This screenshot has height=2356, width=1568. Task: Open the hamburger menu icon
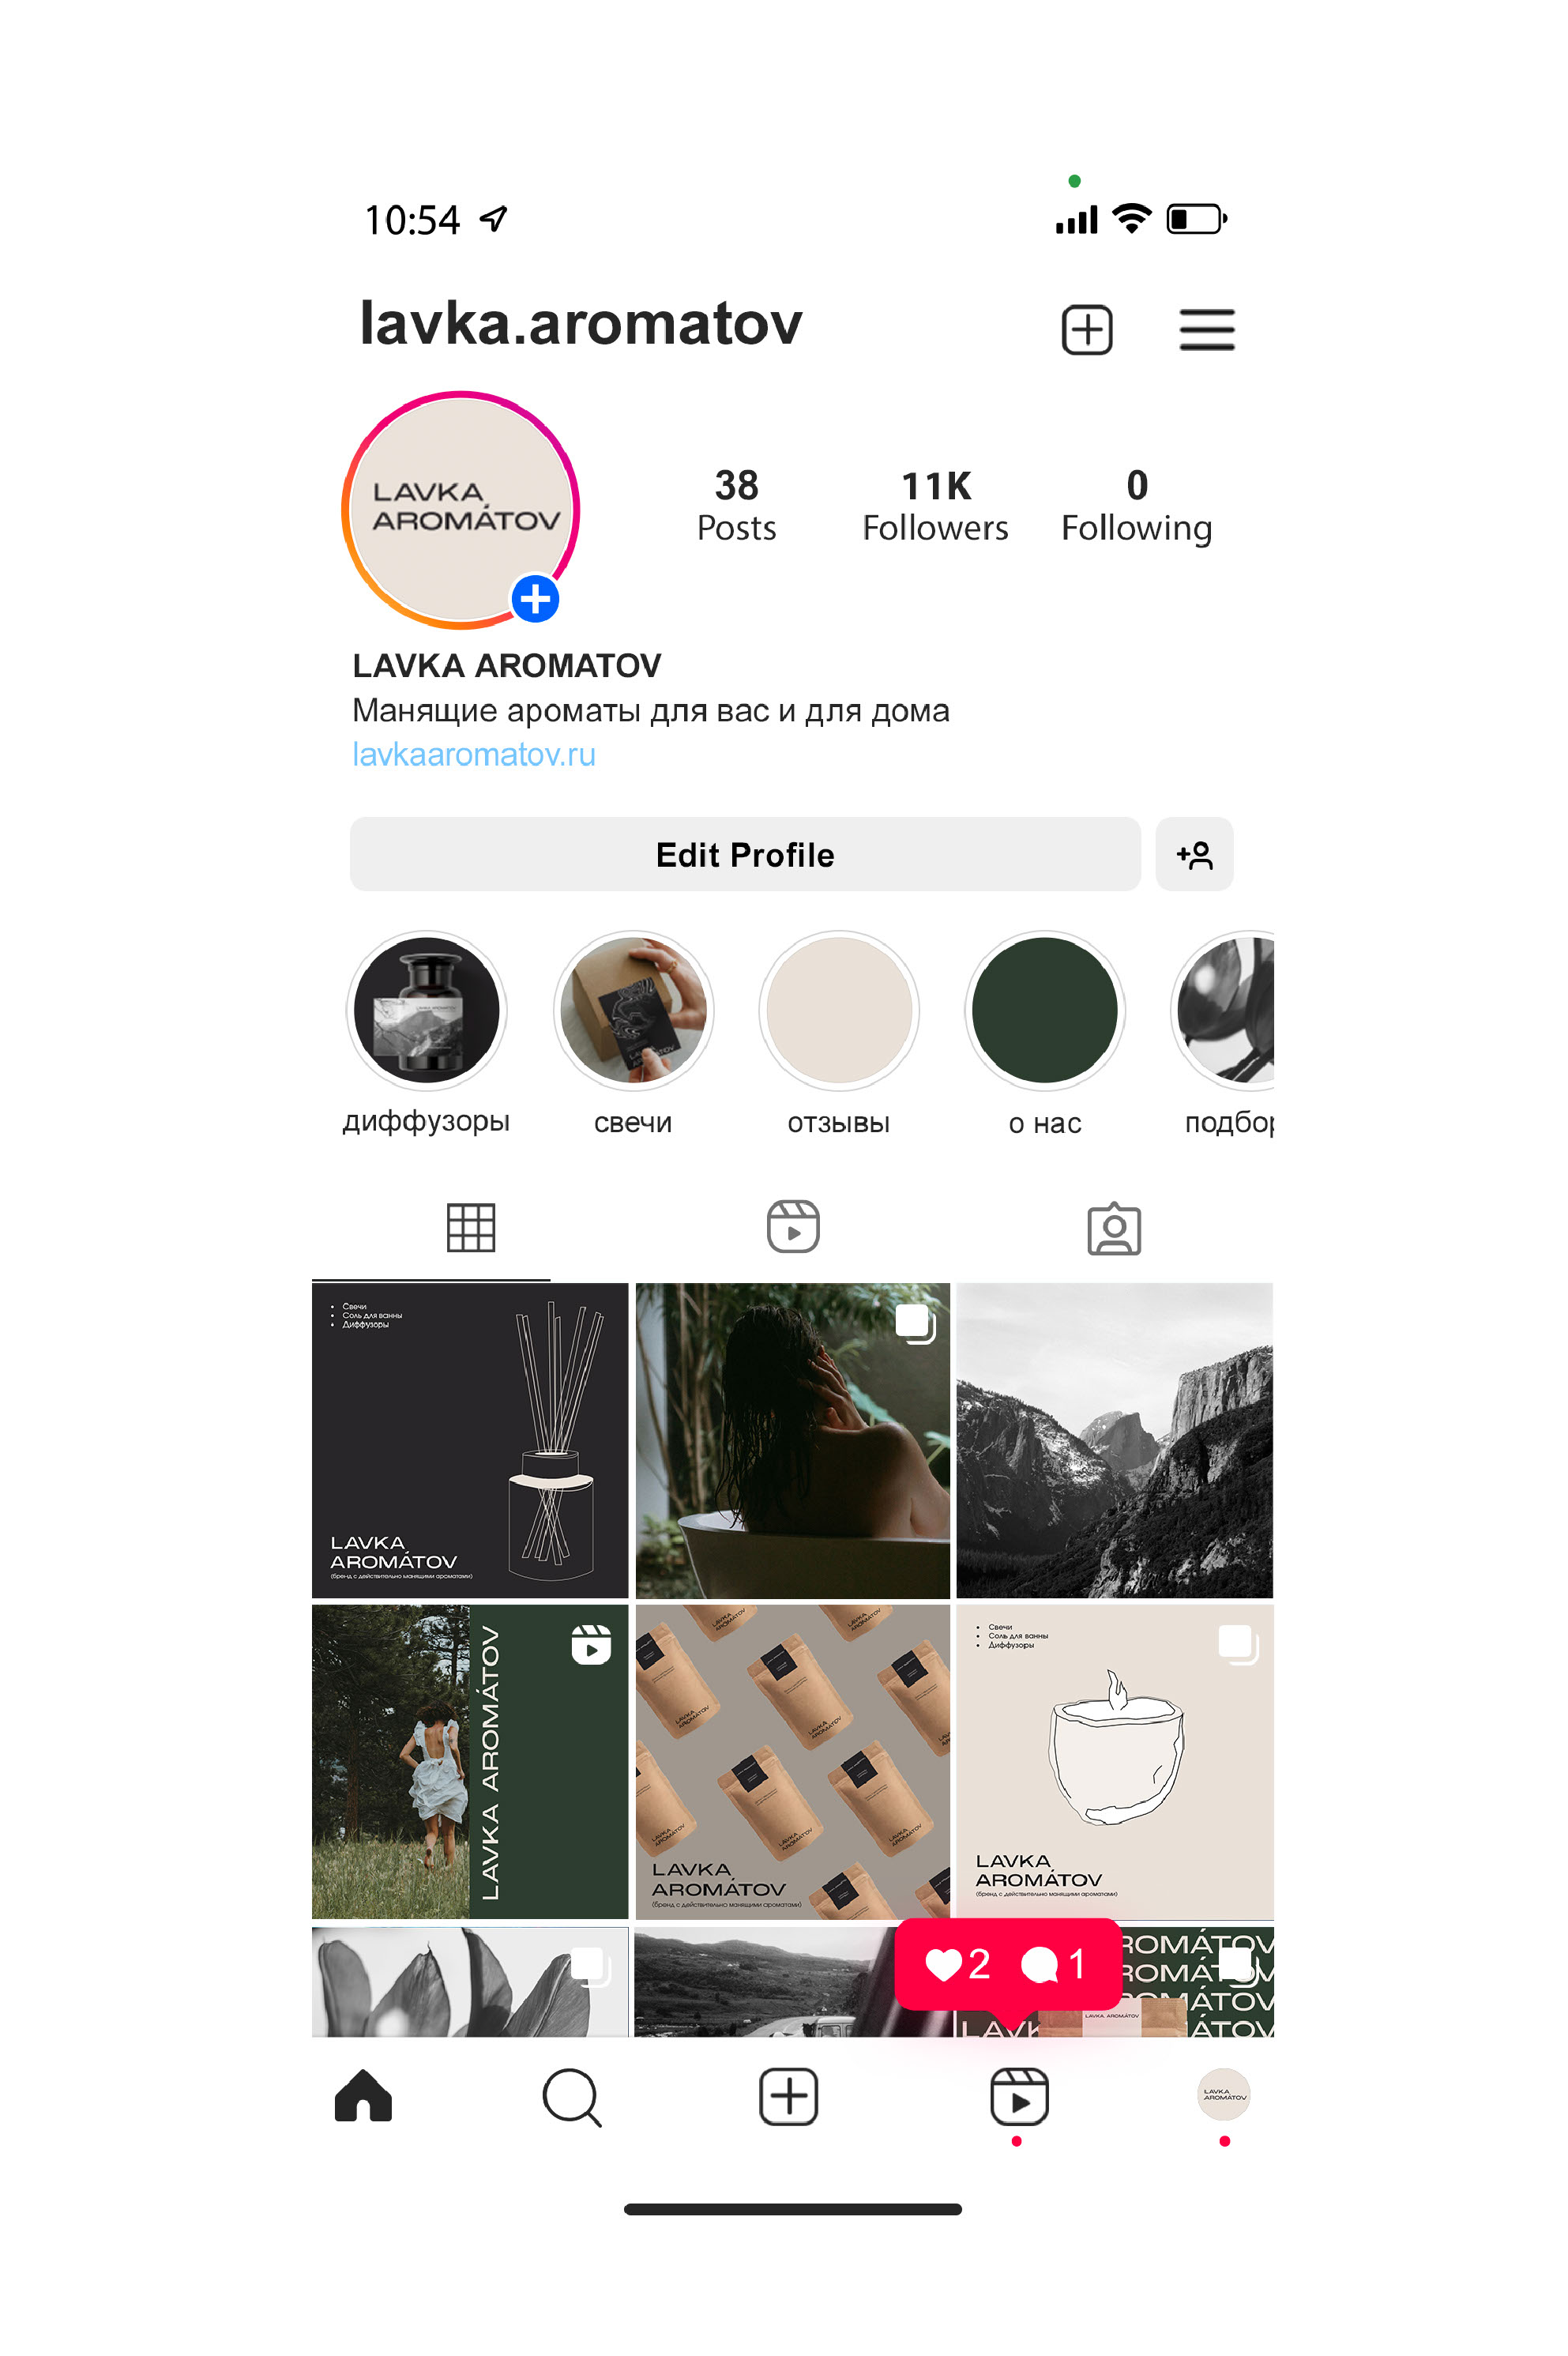(x=1207, y=330)
